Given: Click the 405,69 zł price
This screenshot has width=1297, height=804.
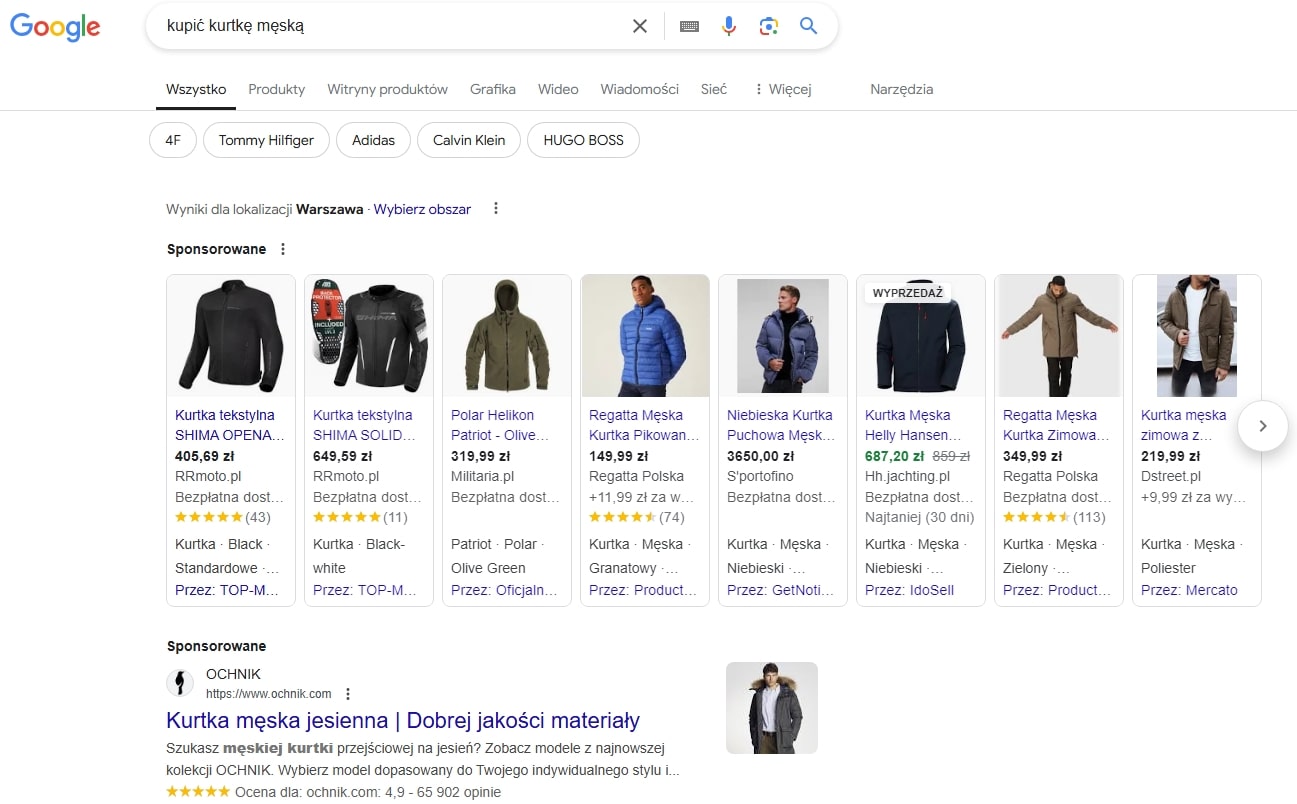Looking at the screenshot, I should tap(205, 456).
